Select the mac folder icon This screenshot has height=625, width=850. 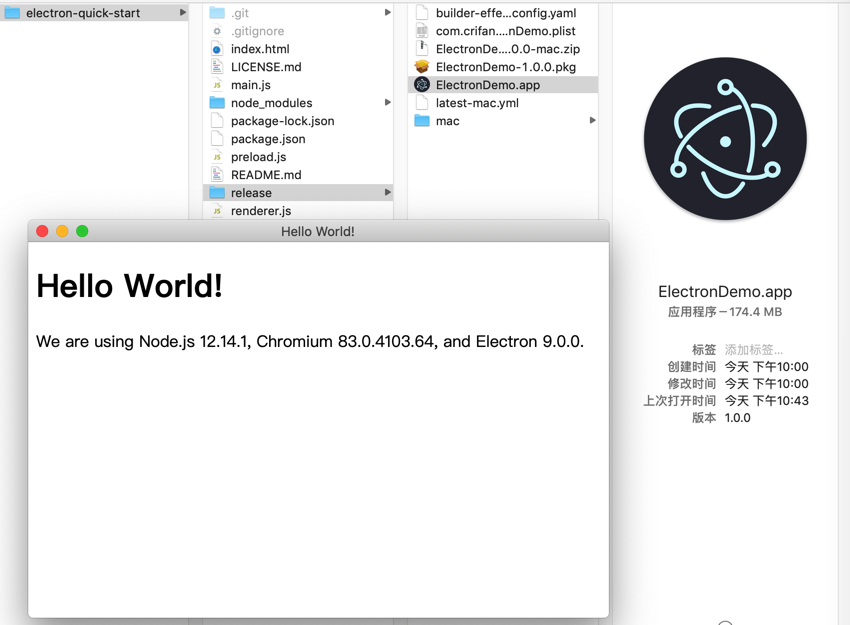[x=422, y=120]
